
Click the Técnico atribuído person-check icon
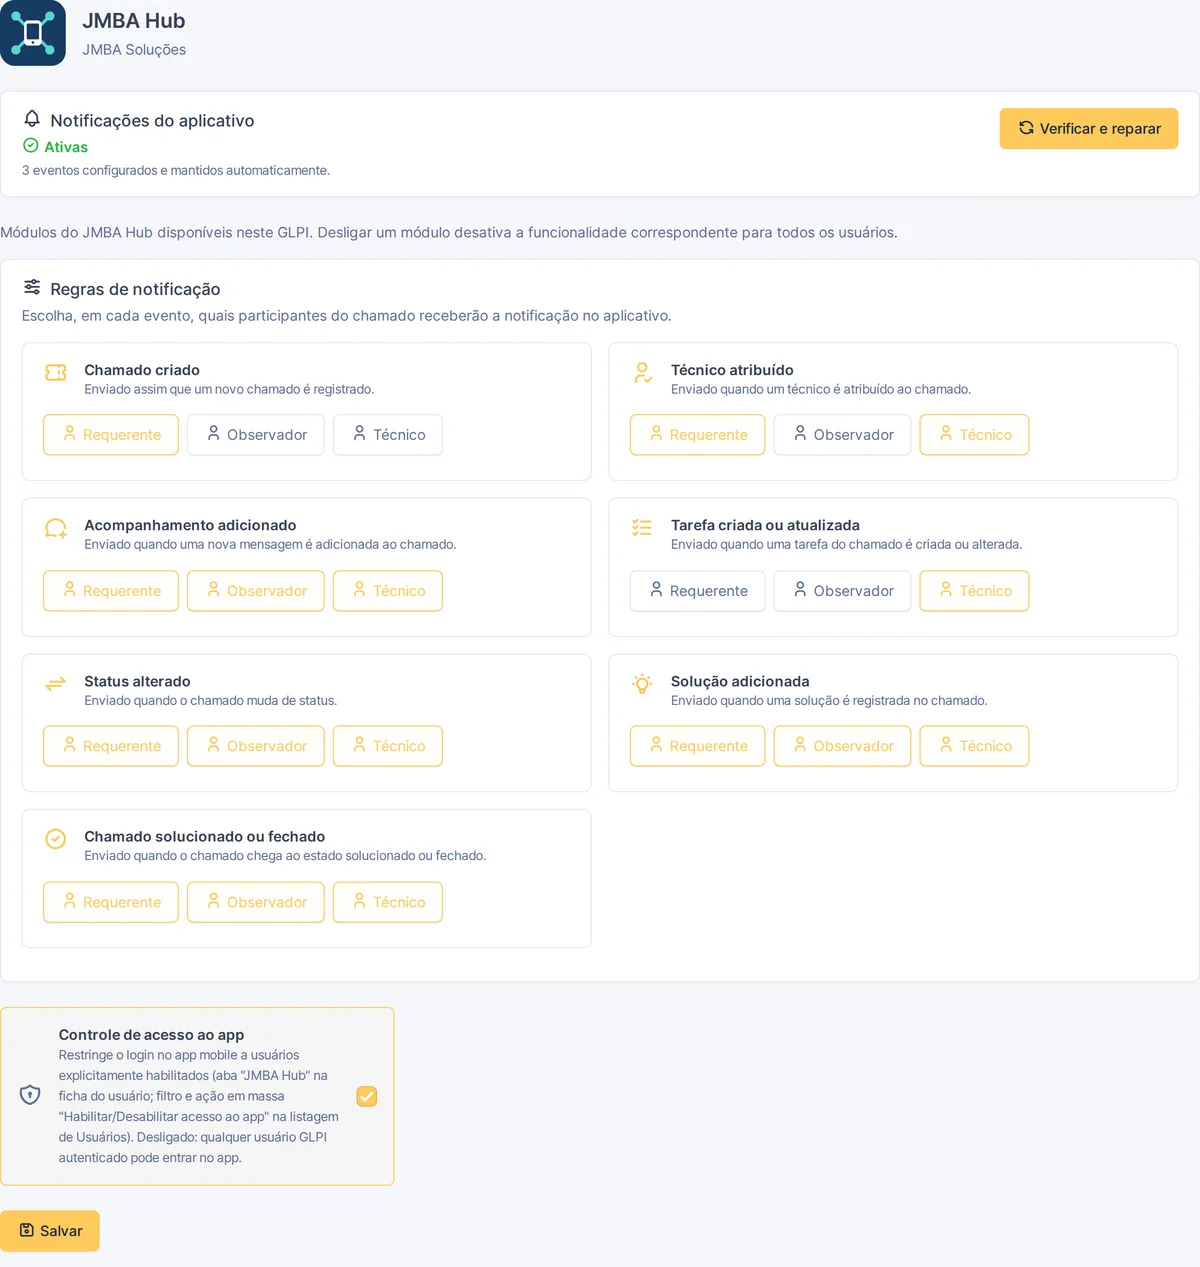tap(643, 373)
